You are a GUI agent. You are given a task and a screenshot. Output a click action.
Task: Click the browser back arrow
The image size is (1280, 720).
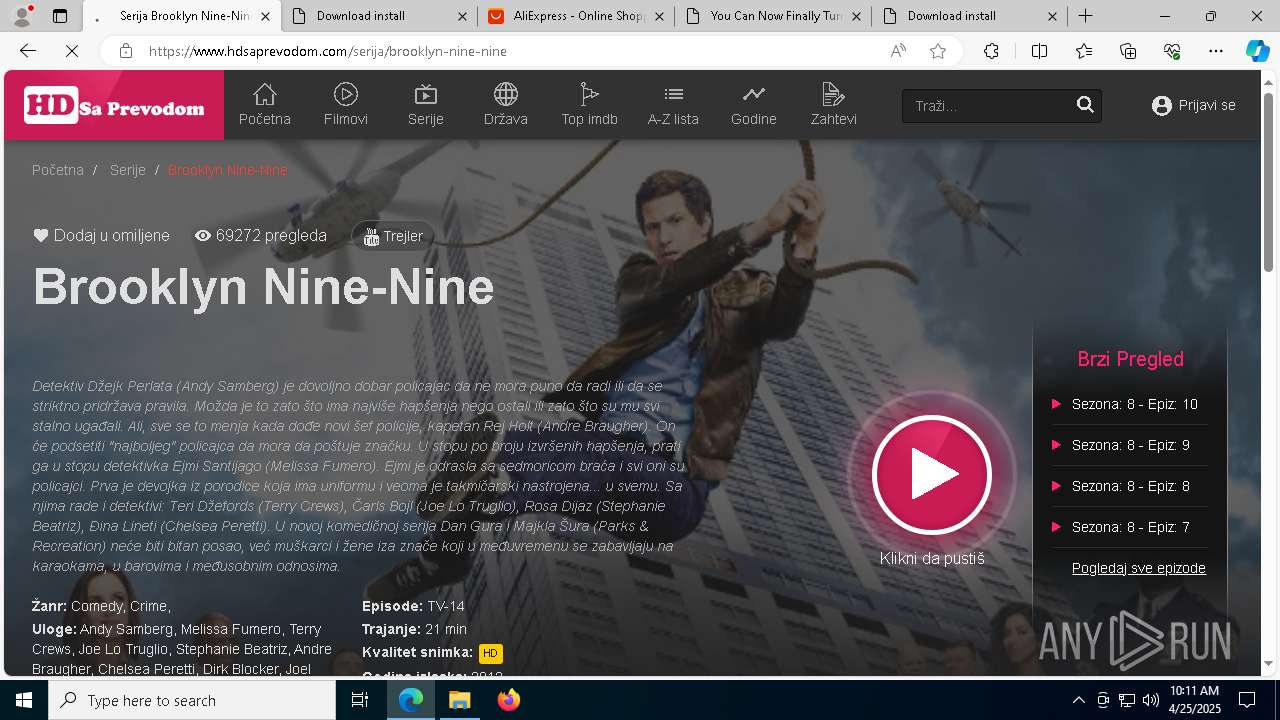pyautogui.click(x=28, y=51)
